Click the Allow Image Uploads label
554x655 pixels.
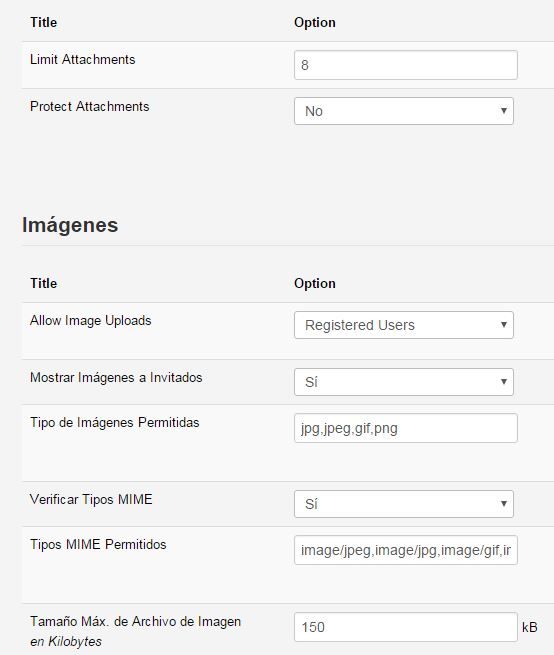[x=91, y=320]
